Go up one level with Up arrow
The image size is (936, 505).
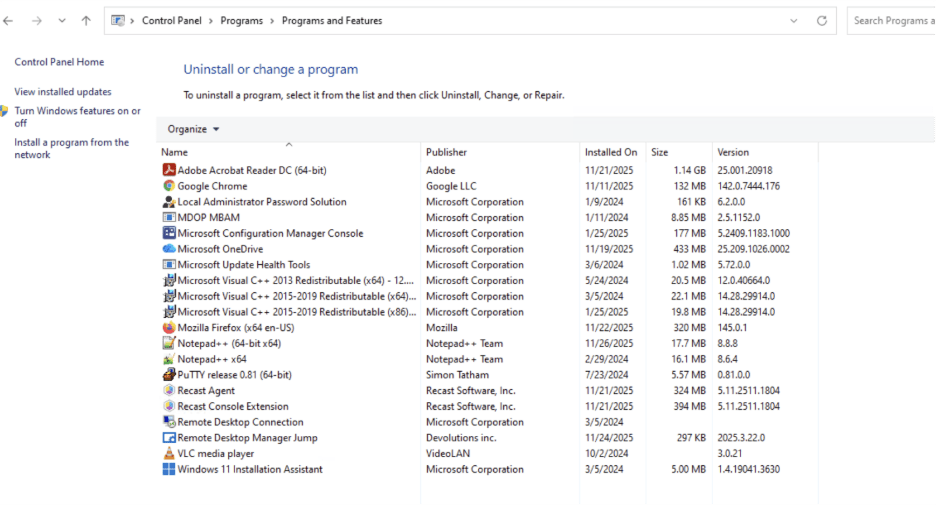click(86, 21)
